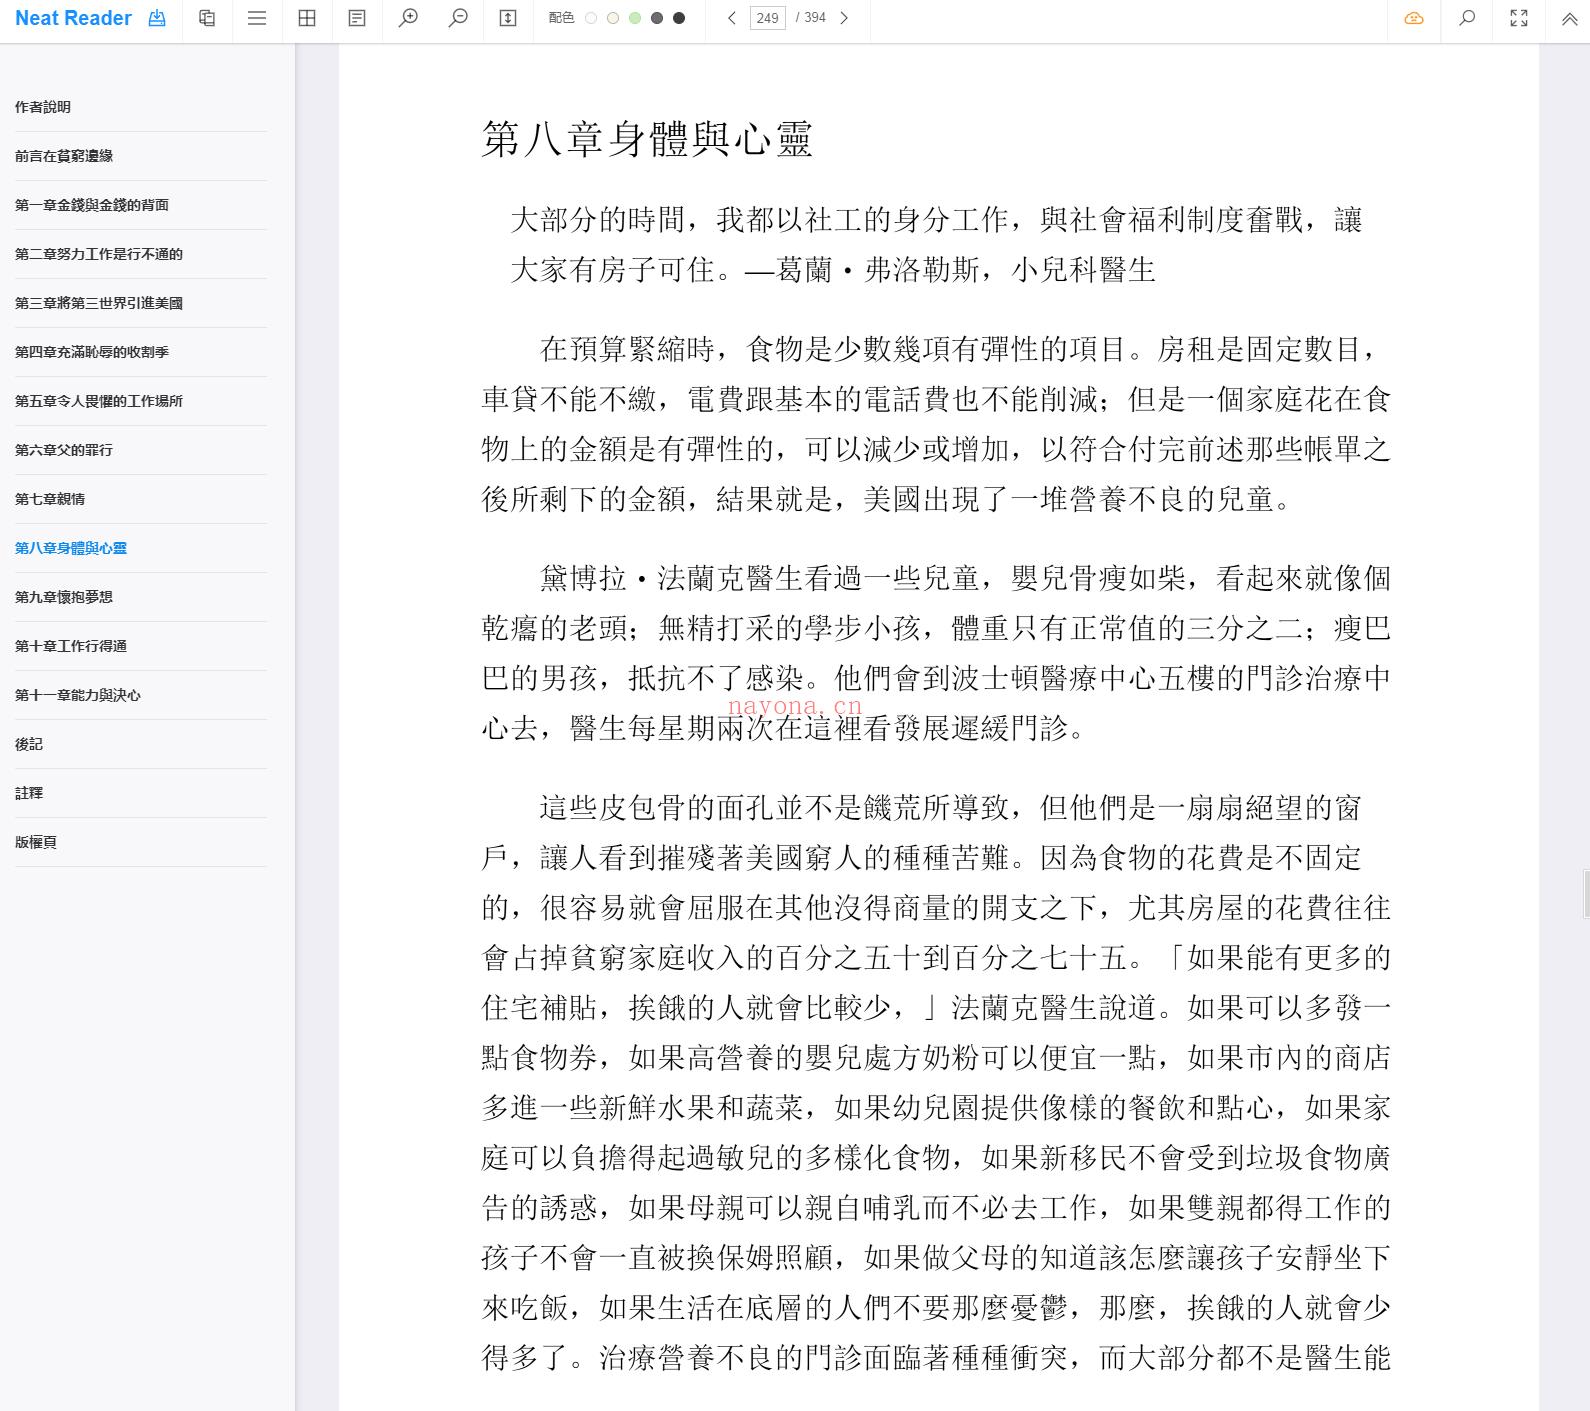Open 第九章懷抱夢想
This screenshot has height=1411, width=1590.
tap(64, 597)
